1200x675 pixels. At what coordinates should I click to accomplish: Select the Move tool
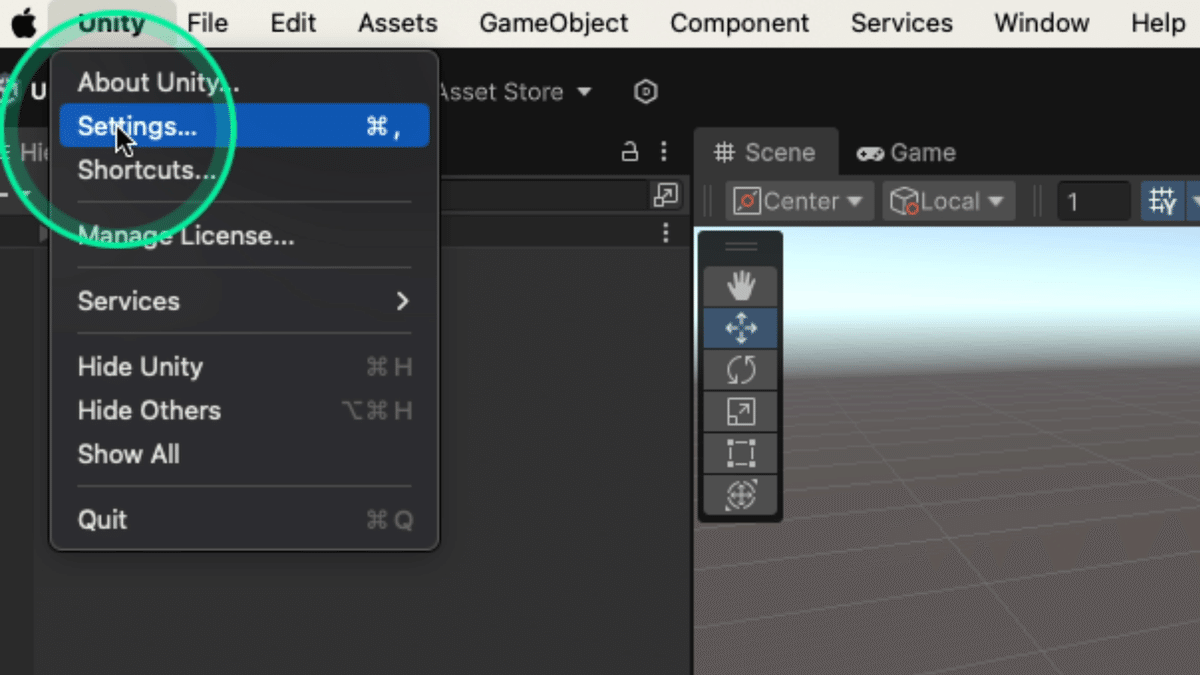(x=740, y=328)
